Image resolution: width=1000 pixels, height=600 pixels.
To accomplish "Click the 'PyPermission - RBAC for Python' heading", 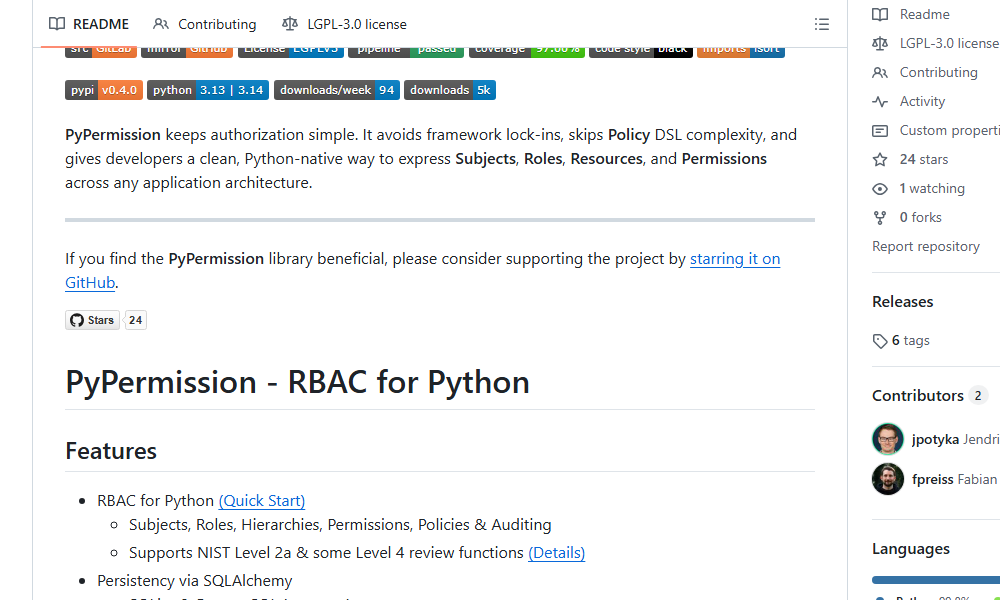I will coord(297,382).
